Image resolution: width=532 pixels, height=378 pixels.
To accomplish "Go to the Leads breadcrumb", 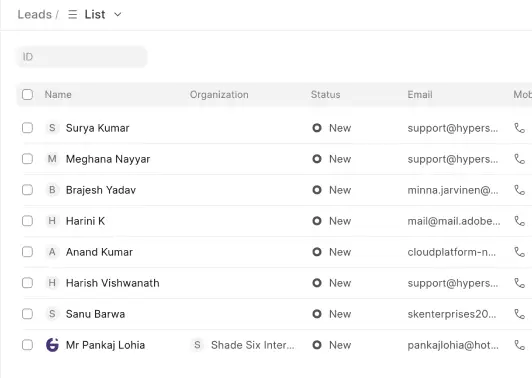I will click(35, 14).
